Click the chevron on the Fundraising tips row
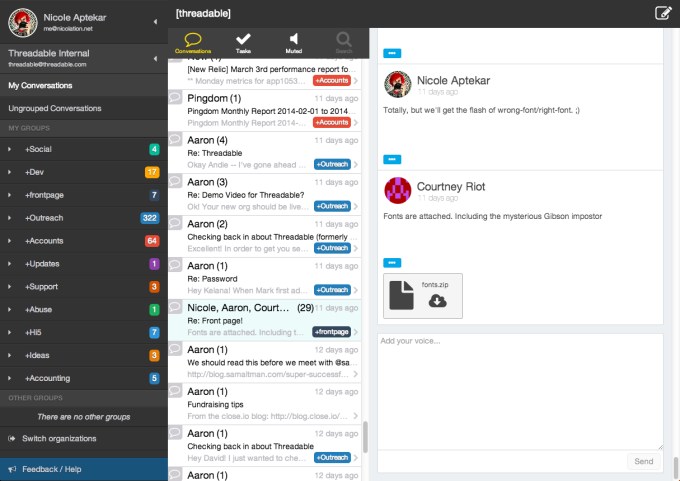The height and width of the screenshot is (481, 680). (x=356, y=416)
